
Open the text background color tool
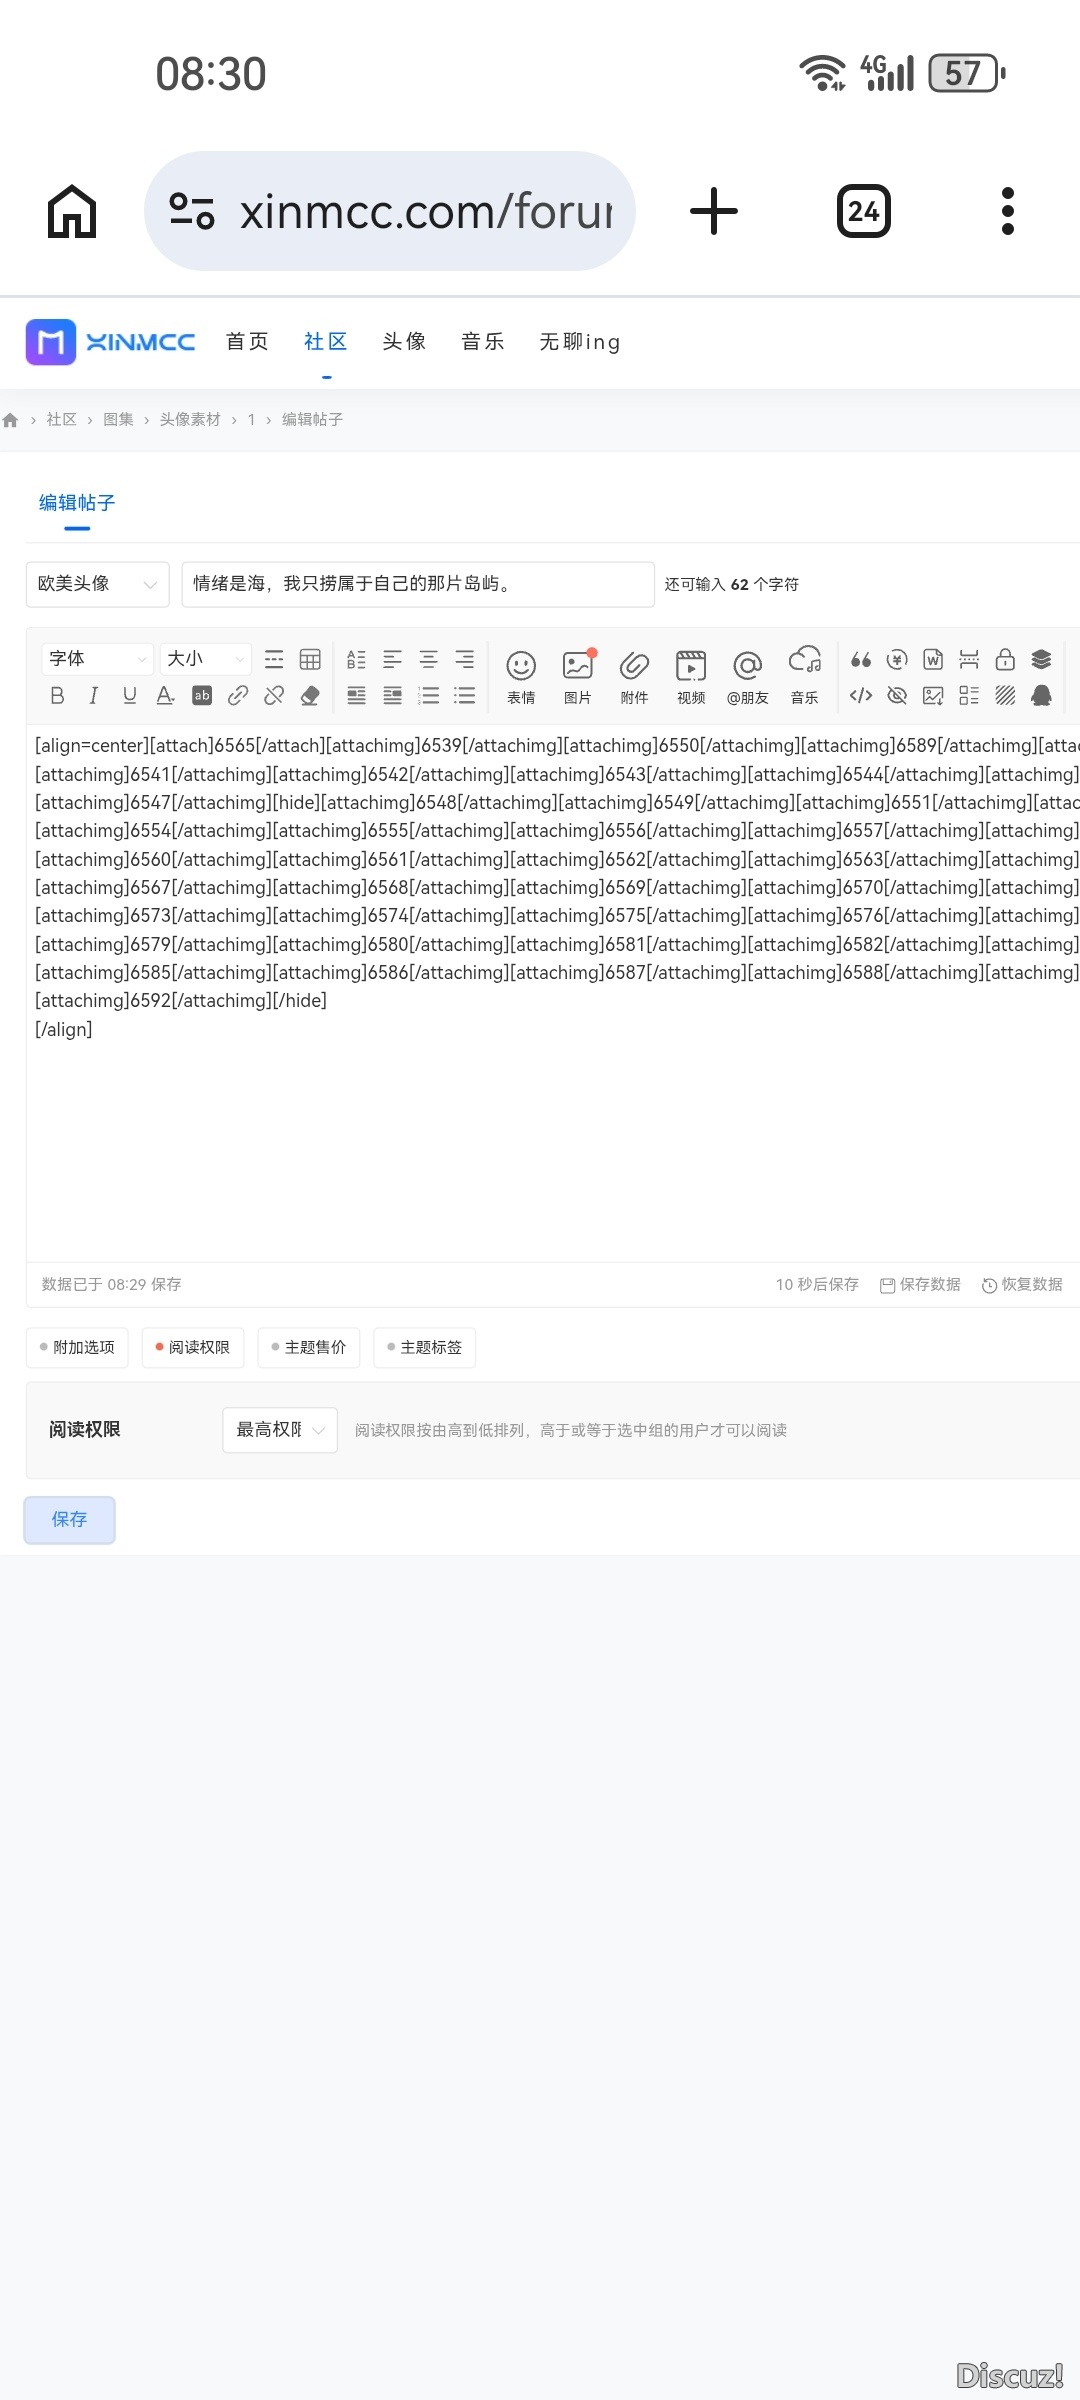coord(202,695)
